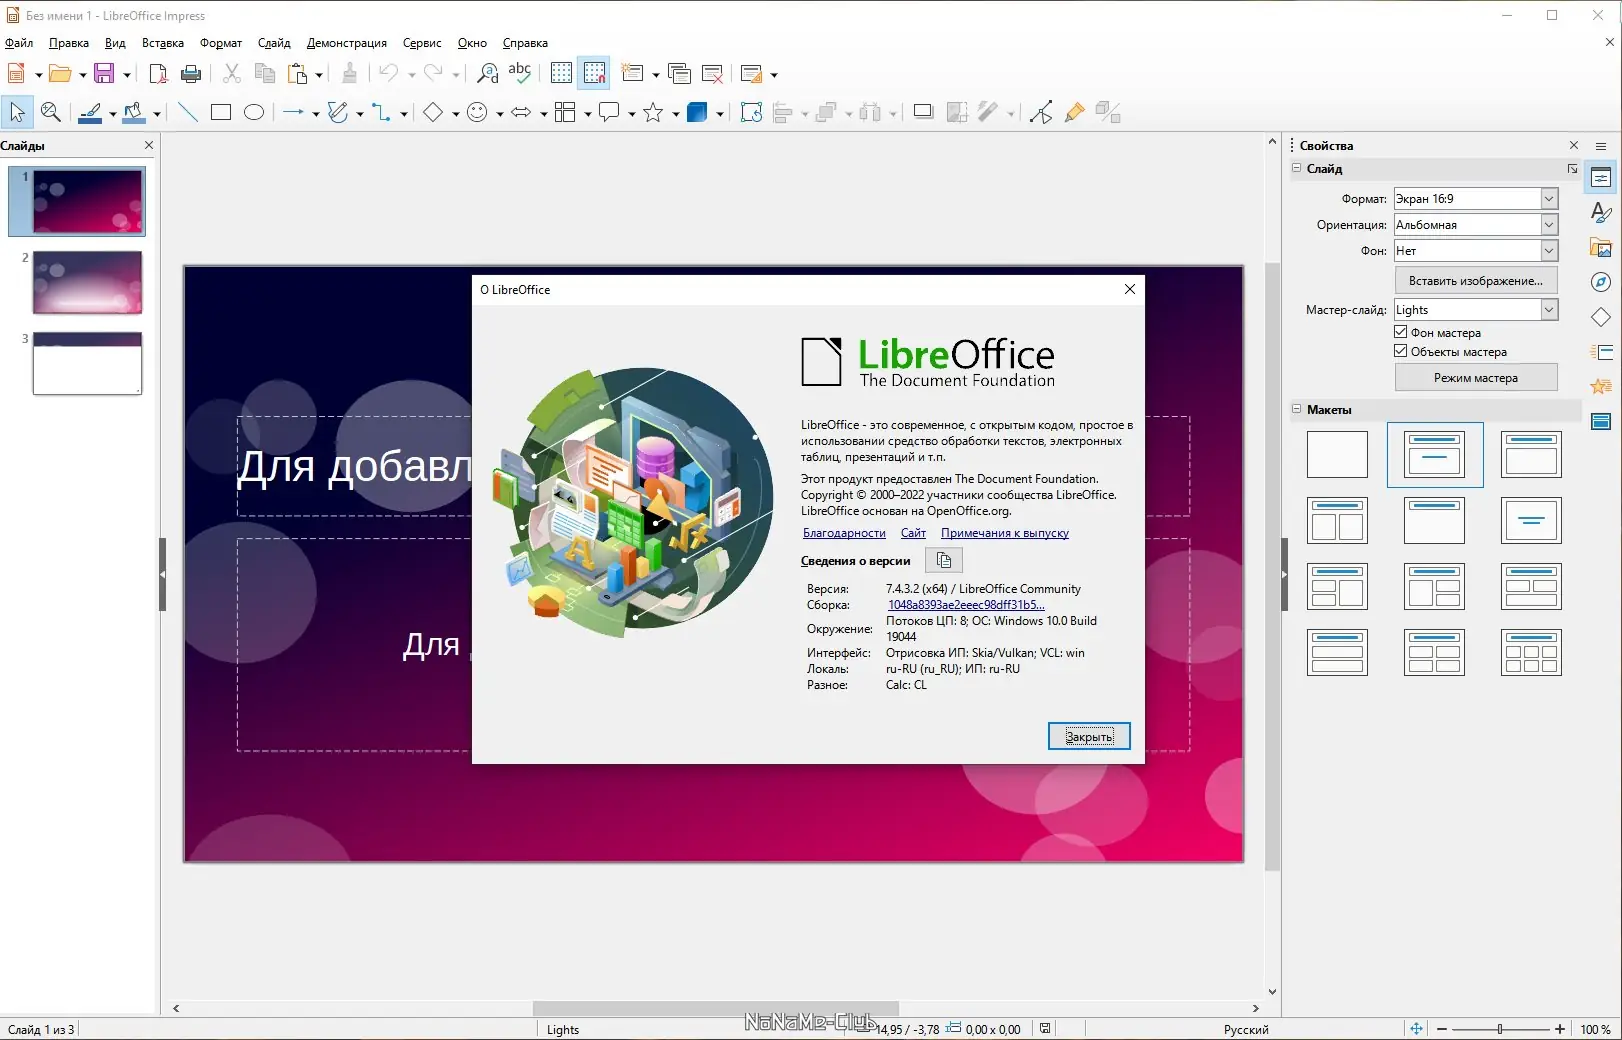1622x1040 pixels.
Task: Open the Sidebar Animation star icon
Action: point(1601,386)
